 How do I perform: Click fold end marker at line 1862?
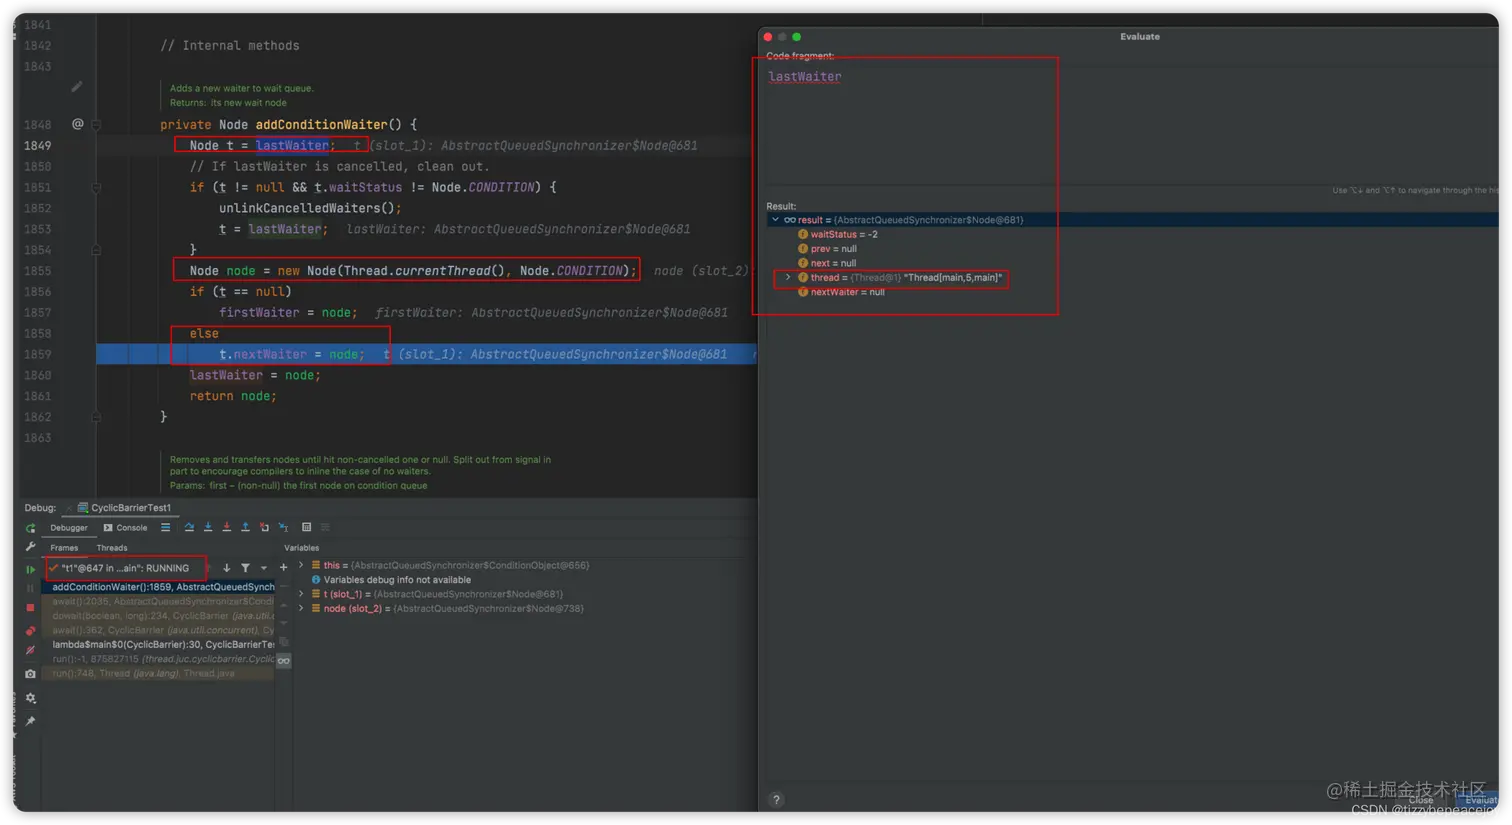[x=96, y=417]
